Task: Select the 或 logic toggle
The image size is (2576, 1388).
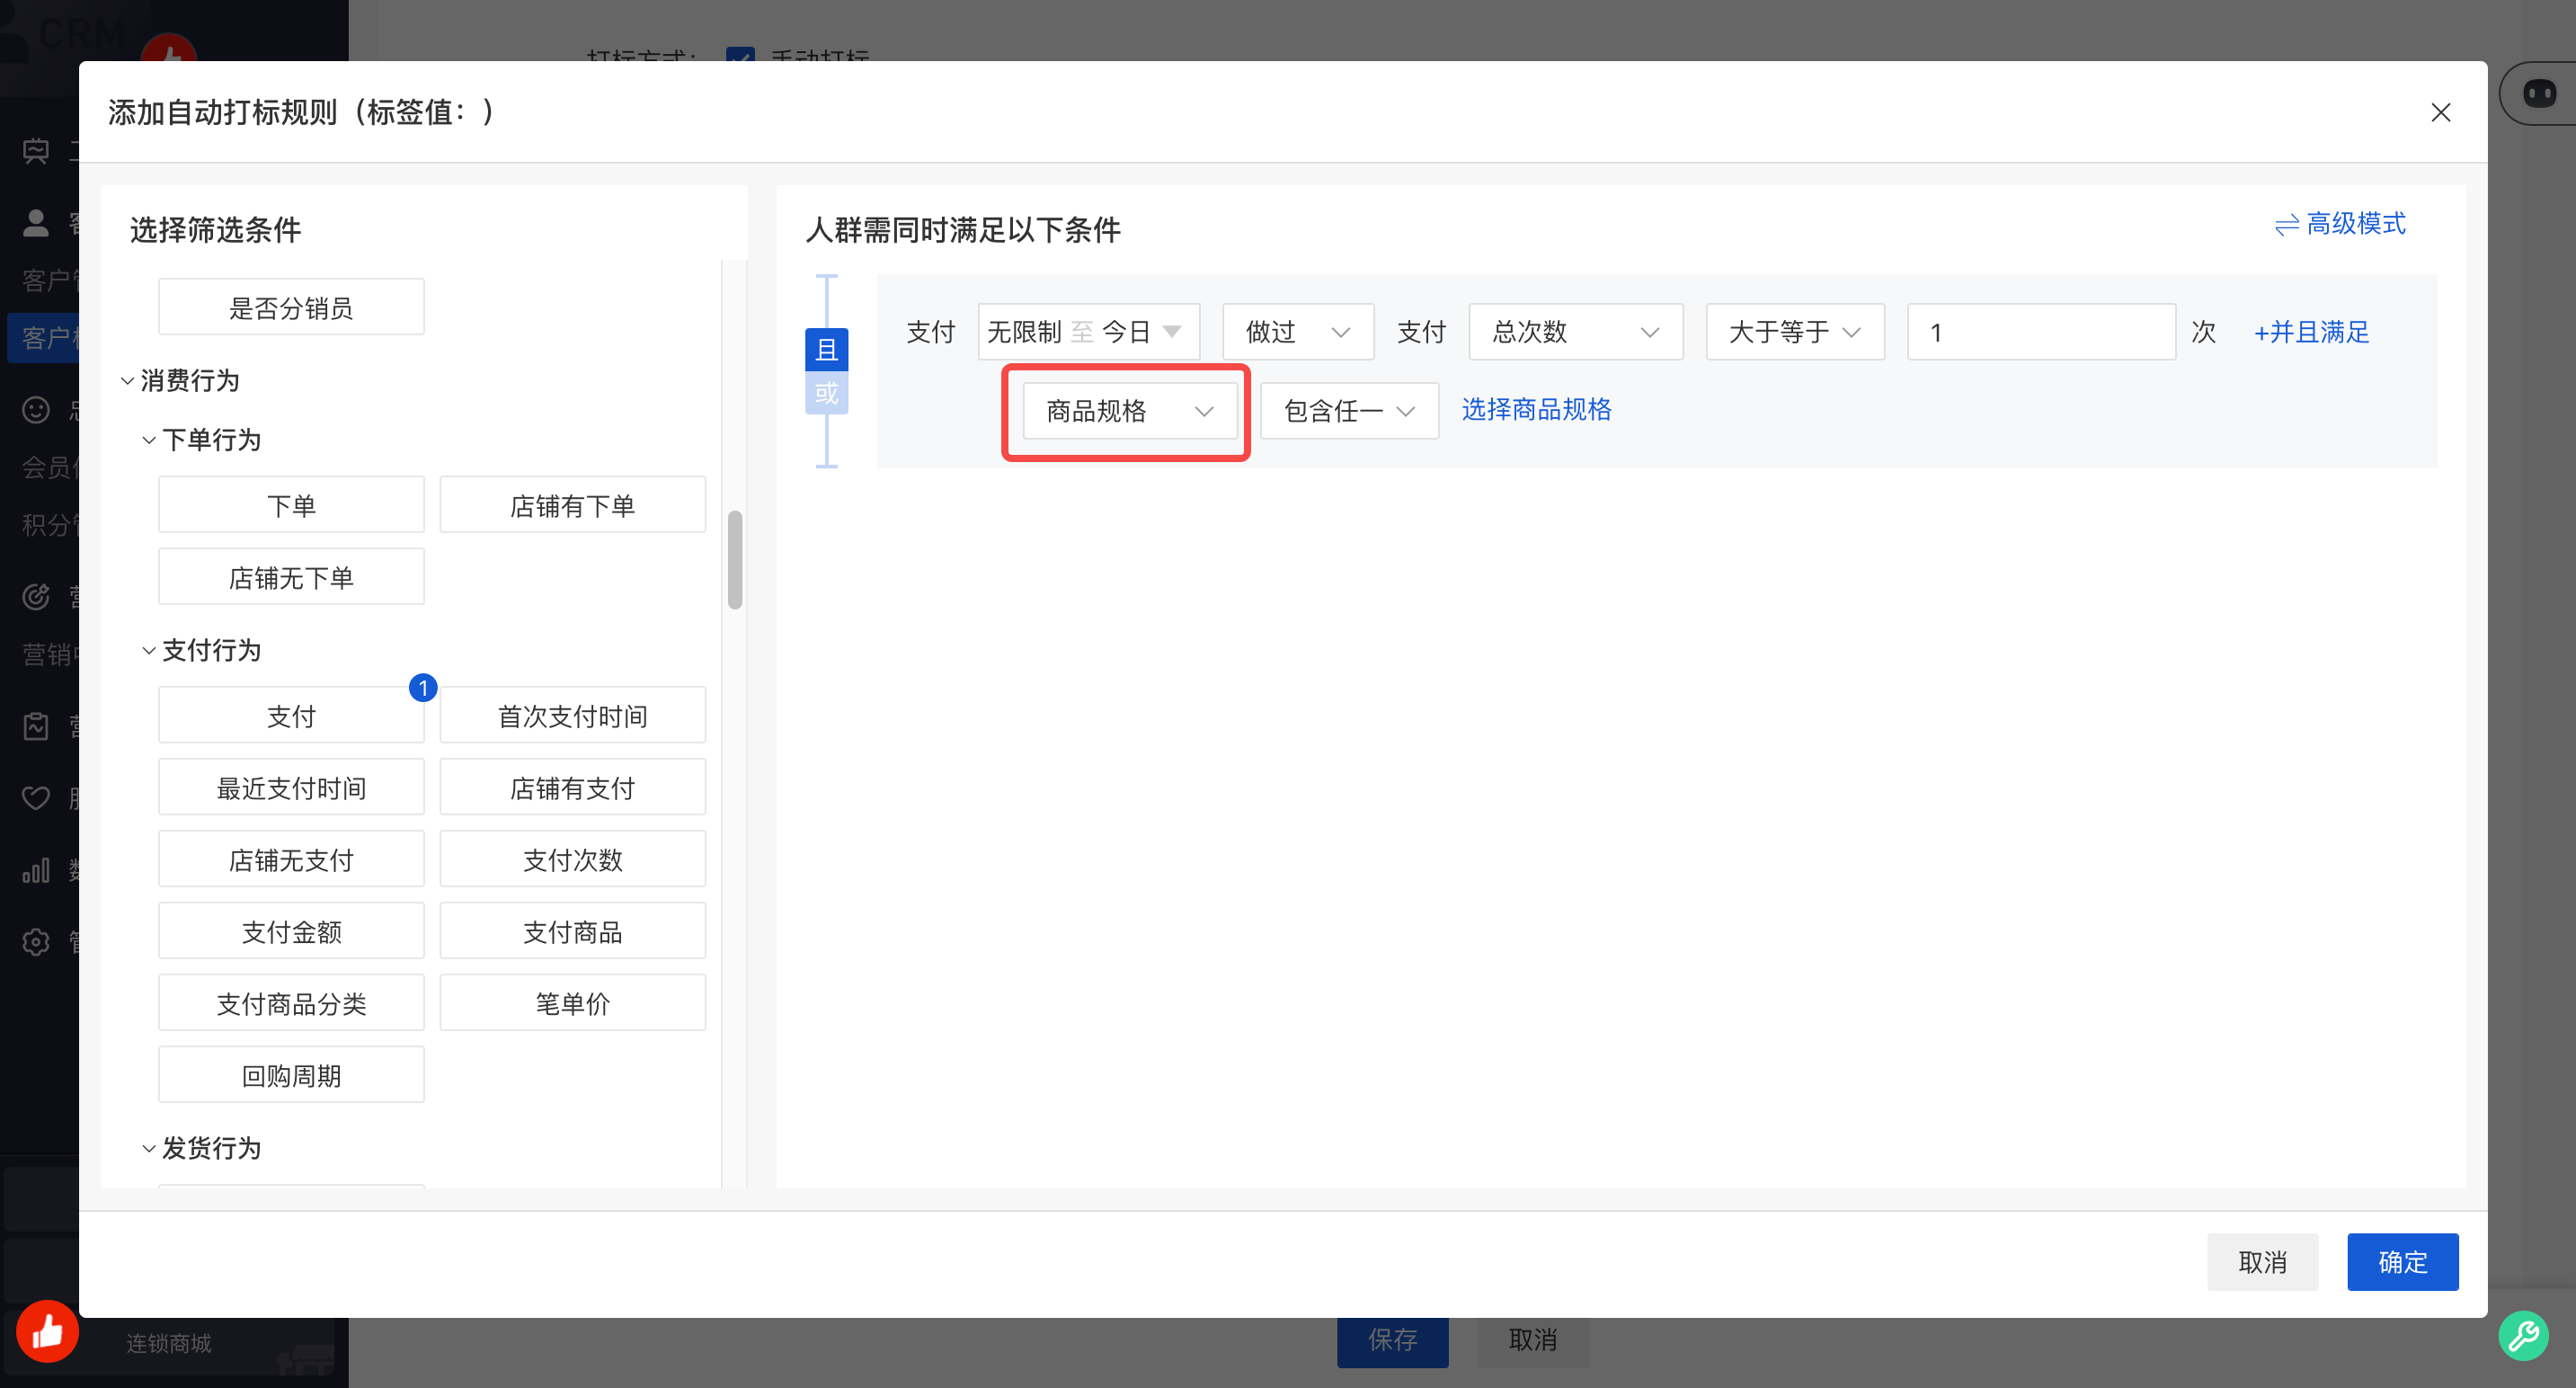Action: tap(826, 392)
